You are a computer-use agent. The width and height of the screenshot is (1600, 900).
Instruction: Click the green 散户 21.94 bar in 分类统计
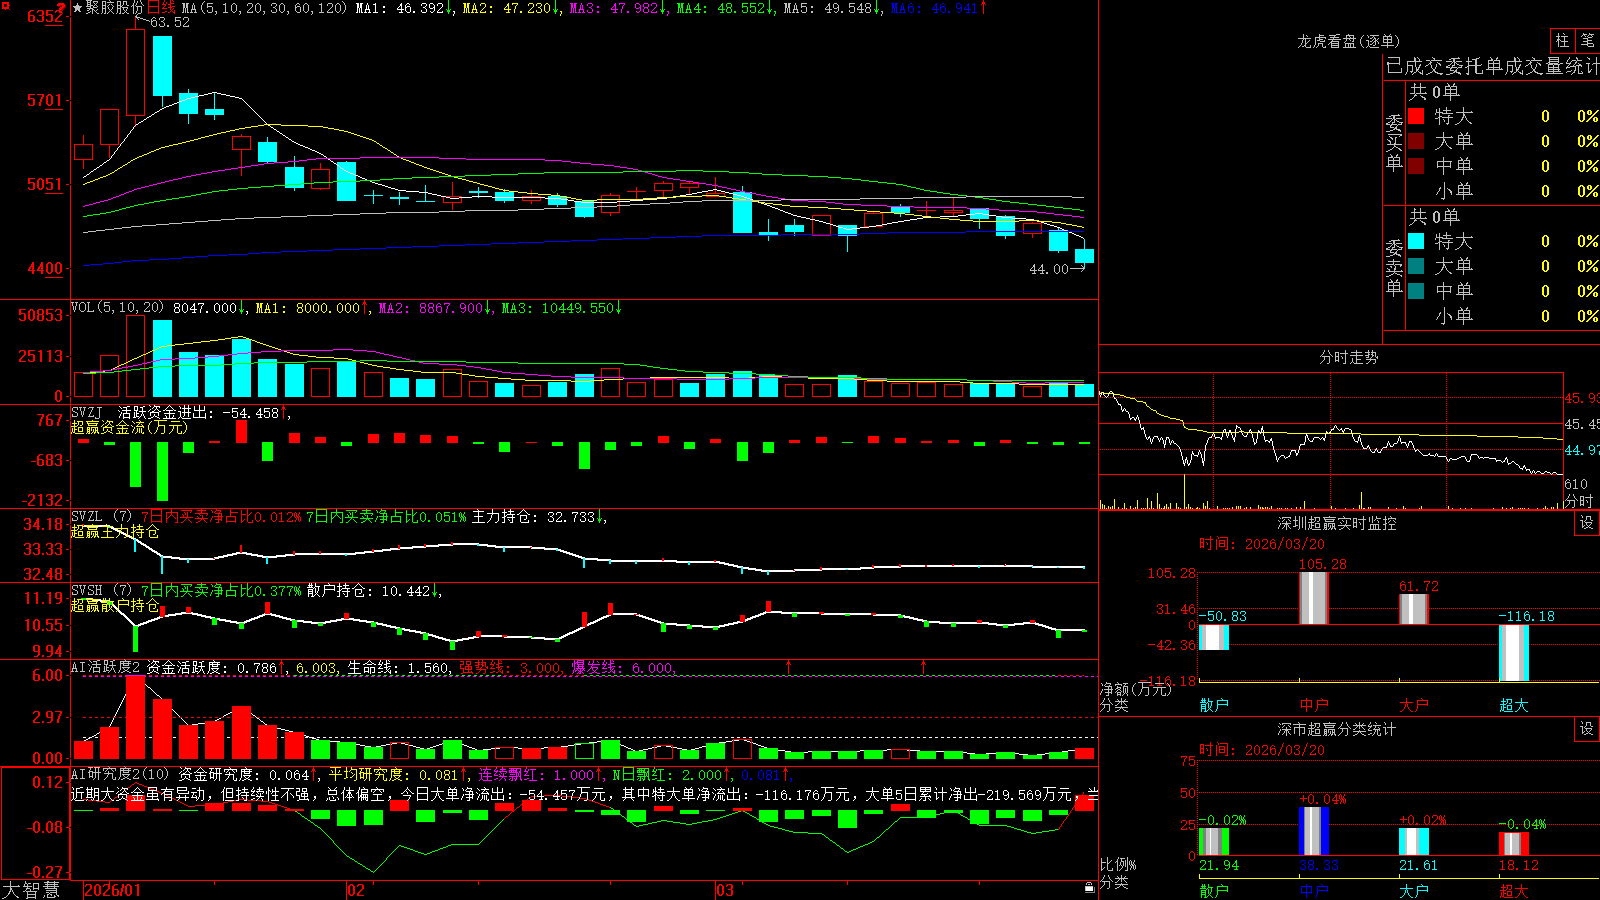[x=1214, y=842]
